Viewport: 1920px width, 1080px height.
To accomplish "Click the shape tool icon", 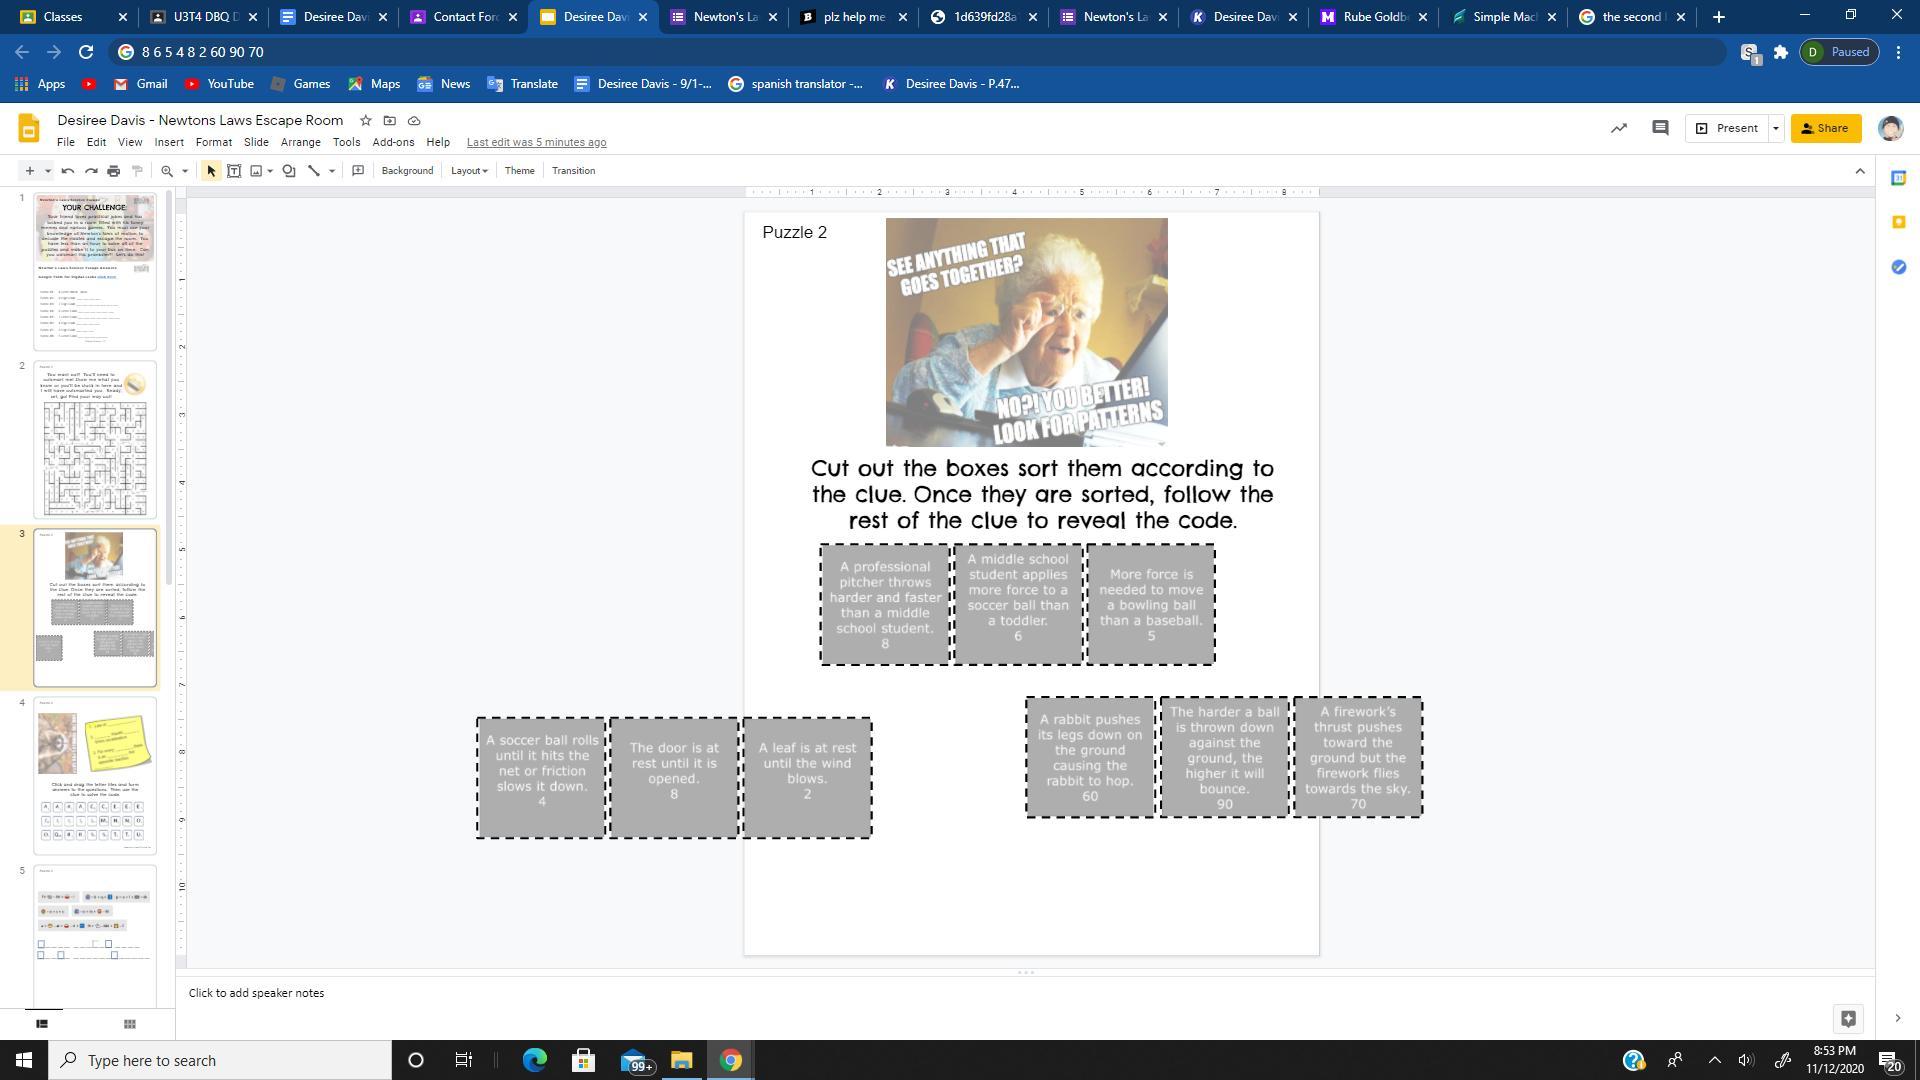I will [289, 171].
